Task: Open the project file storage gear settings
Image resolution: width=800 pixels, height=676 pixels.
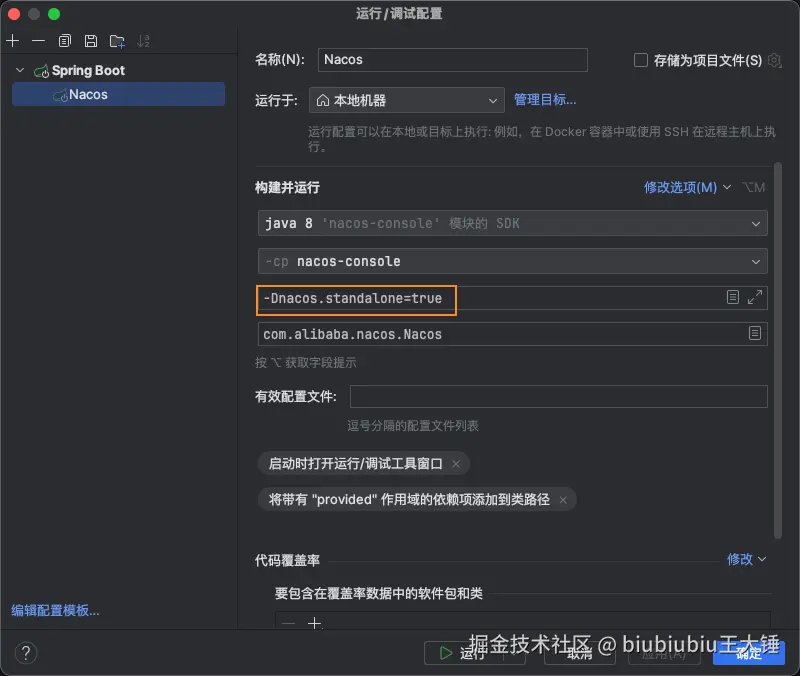Action: (x=774, y=60)
